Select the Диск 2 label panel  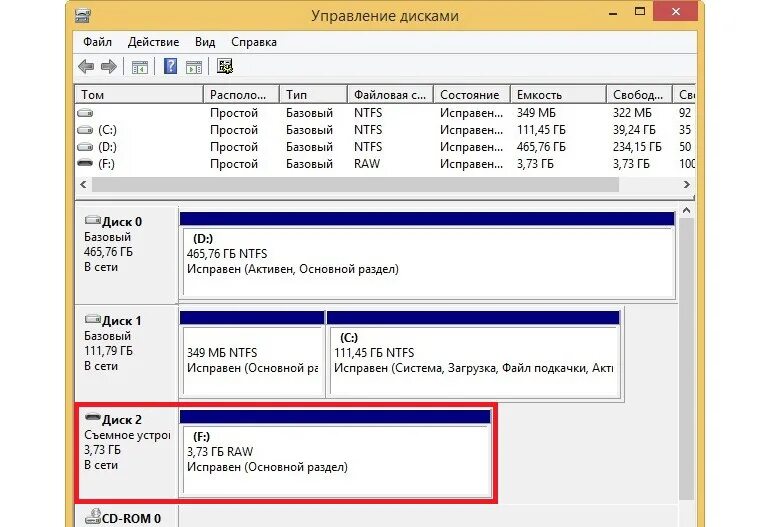pyautogui.click(x=127, y=453)
